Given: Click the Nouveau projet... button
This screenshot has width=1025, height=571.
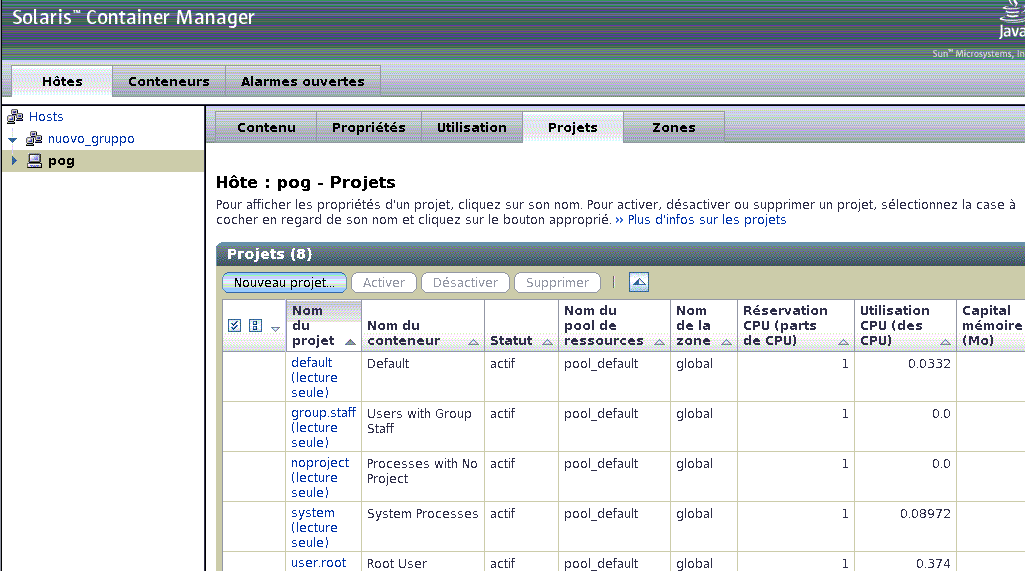Looking at the screenshot, I should (x=284, y=283).
